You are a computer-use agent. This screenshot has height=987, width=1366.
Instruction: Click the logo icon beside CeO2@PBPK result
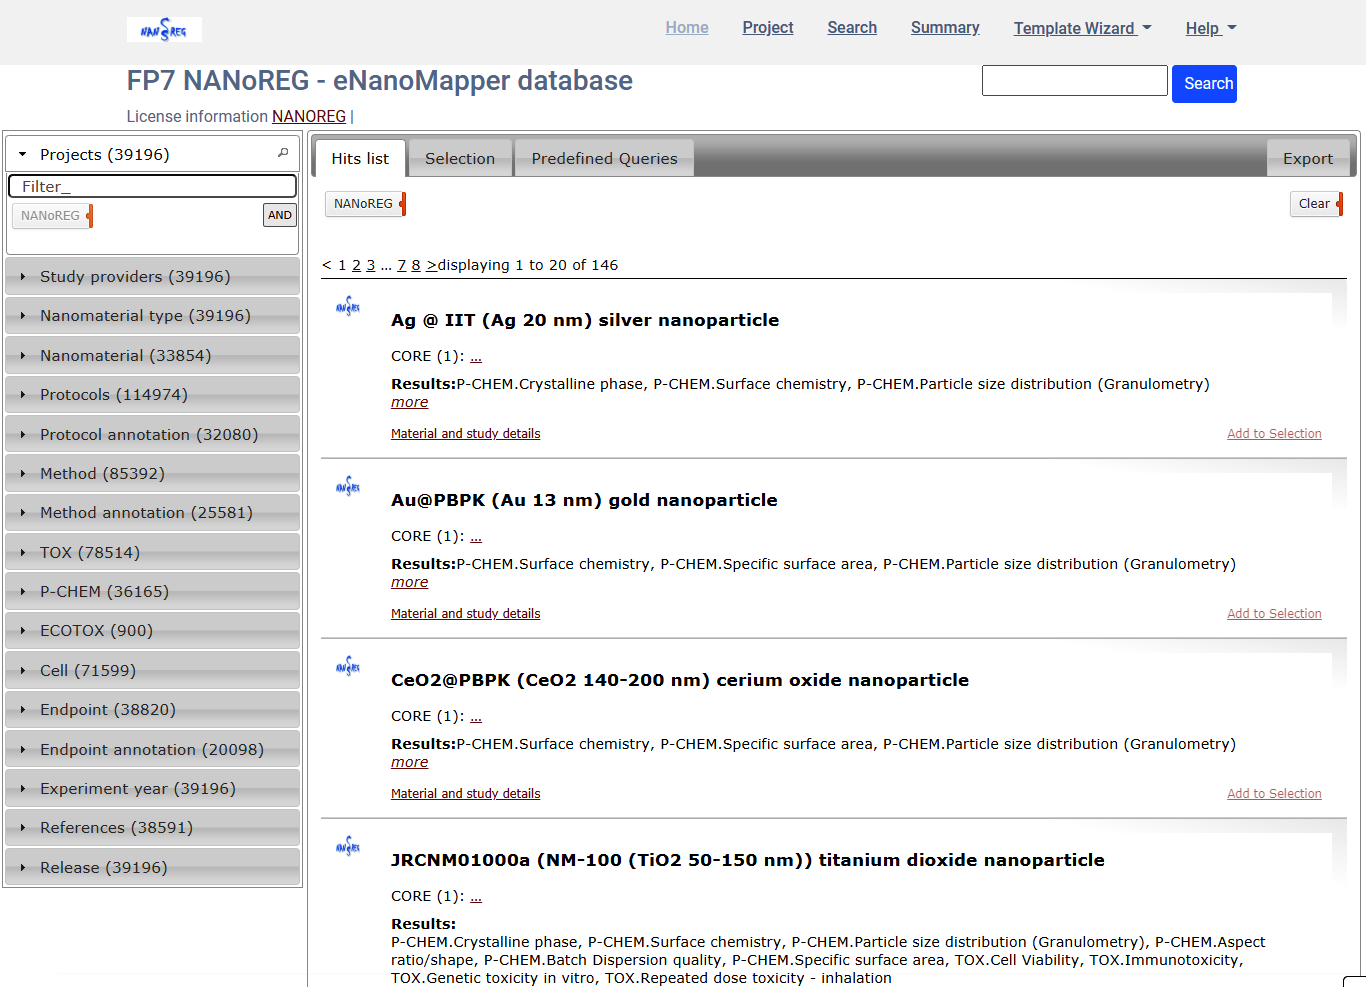pyautogui.click(x=348, y=666)
